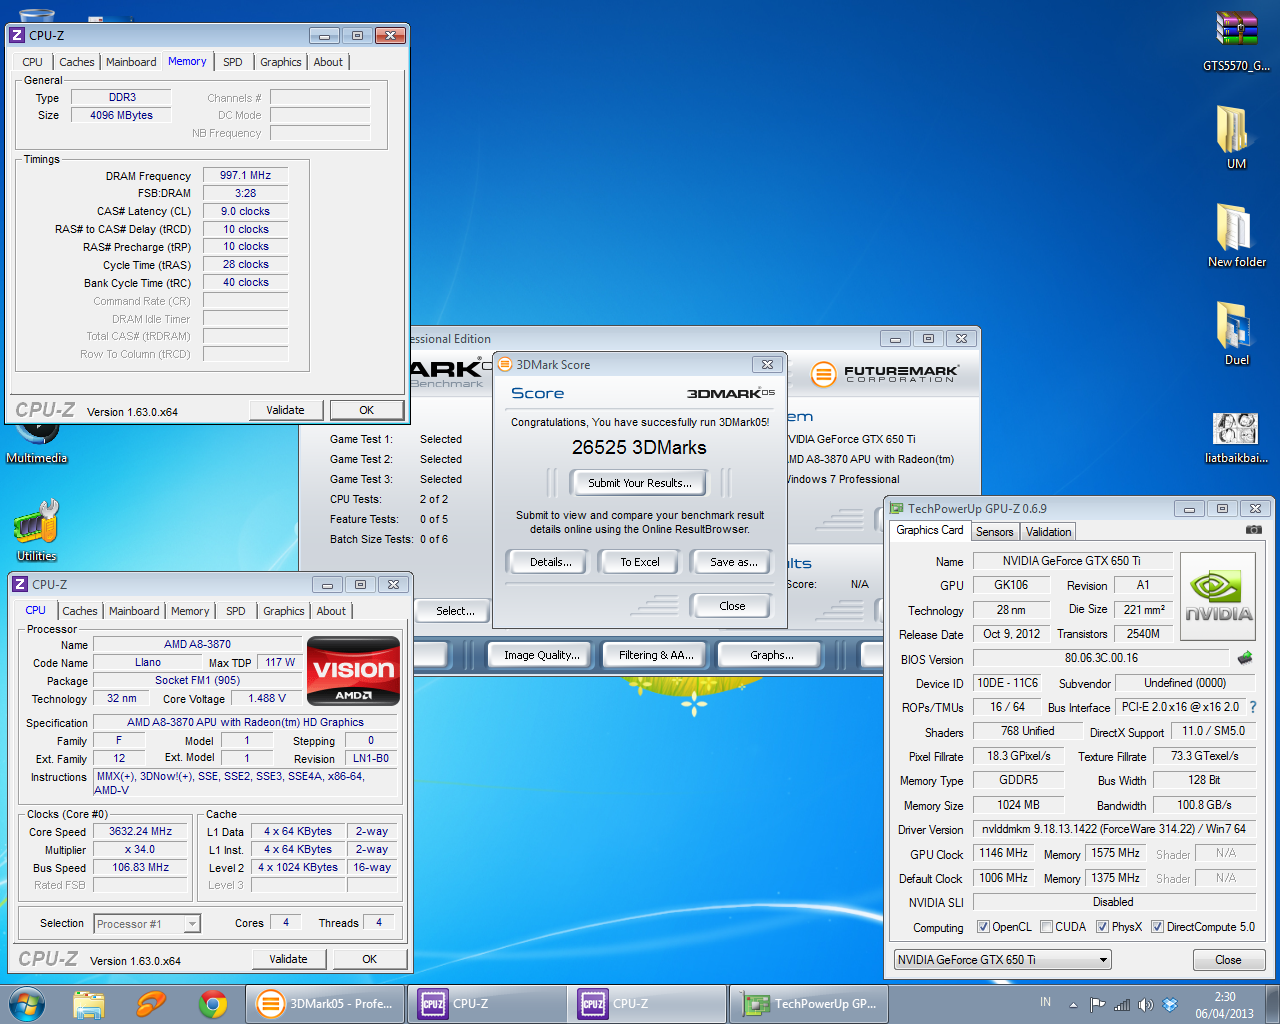Toggle the PhysX checkbox in GPU-Z
This screenshot has width=1280, height=1024.
pos(1102,927)
